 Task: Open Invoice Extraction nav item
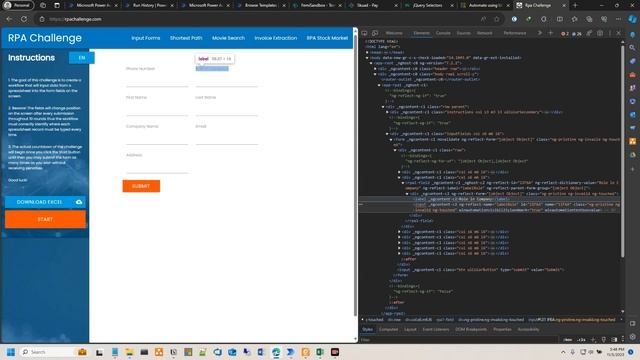(x=276, y=38)
